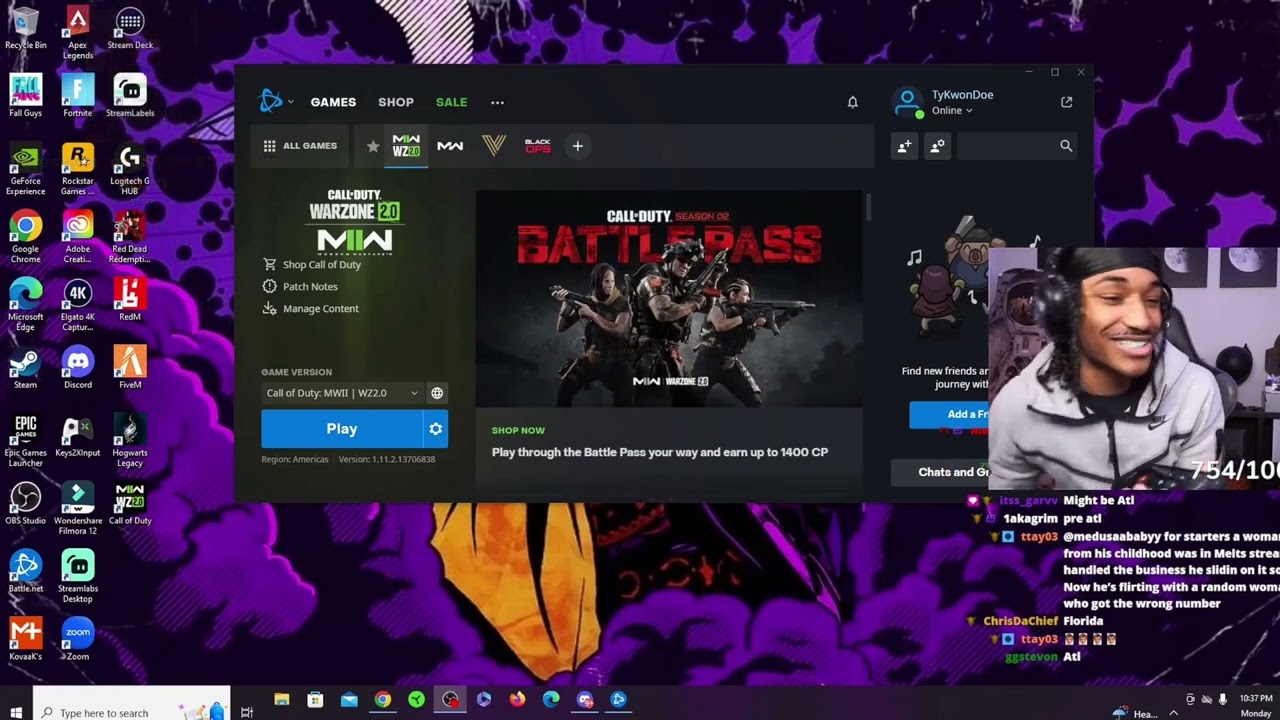The image size is (1280, 720).
Task: Open Chats and Groups button
Action: coord(940,472)
